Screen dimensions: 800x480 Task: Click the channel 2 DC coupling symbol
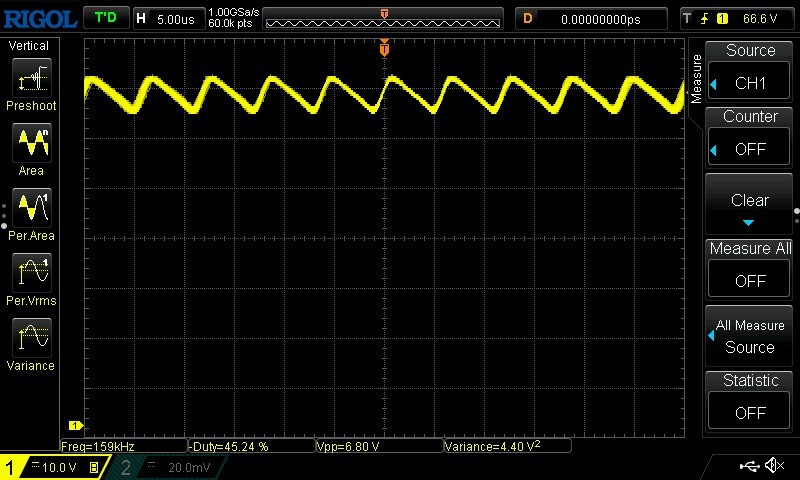click(152, 465)
